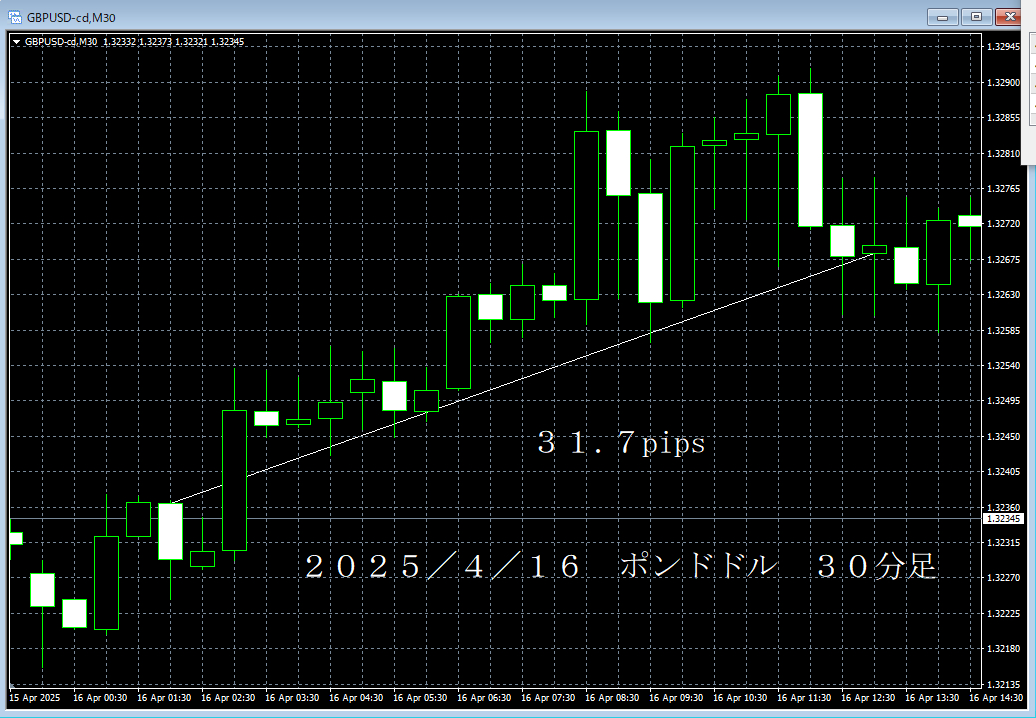Click price scale label 1.32225

pos(1003,614)
